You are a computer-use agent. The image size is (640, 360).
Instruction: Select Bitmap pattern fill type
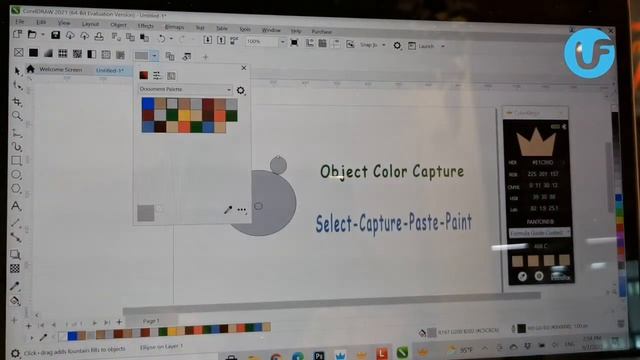point(77,53)
